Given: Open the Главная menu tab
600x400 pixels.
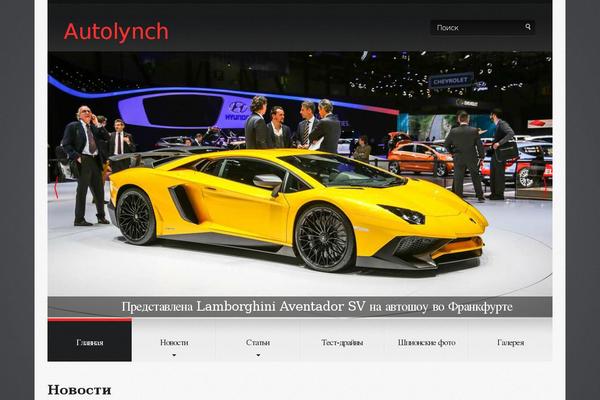Looking at the screenshot, I should 90,340.
